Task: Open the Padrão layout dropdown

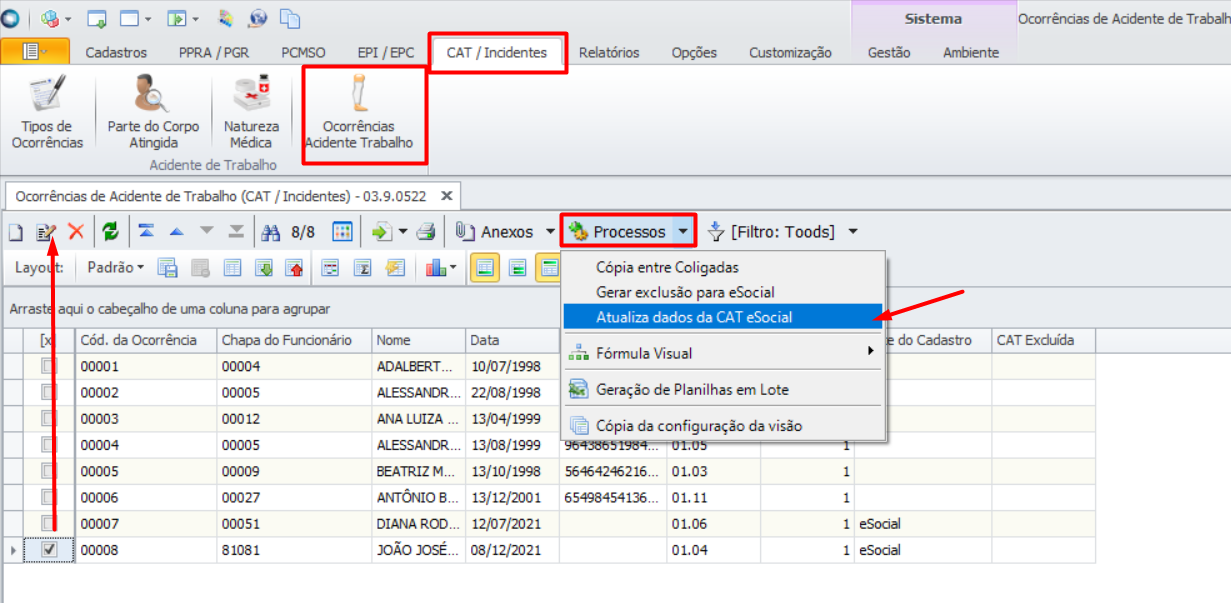Action: (115, 268)
